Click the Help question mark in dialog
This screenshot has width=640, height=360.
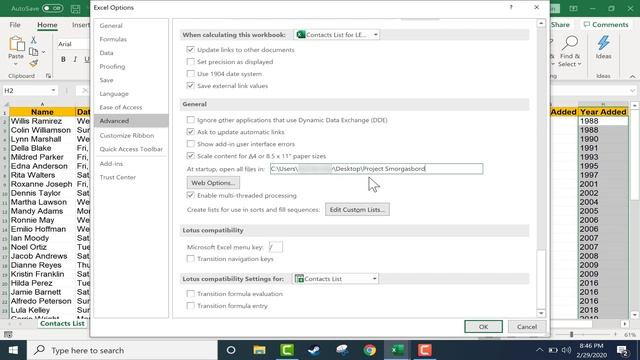511,7
